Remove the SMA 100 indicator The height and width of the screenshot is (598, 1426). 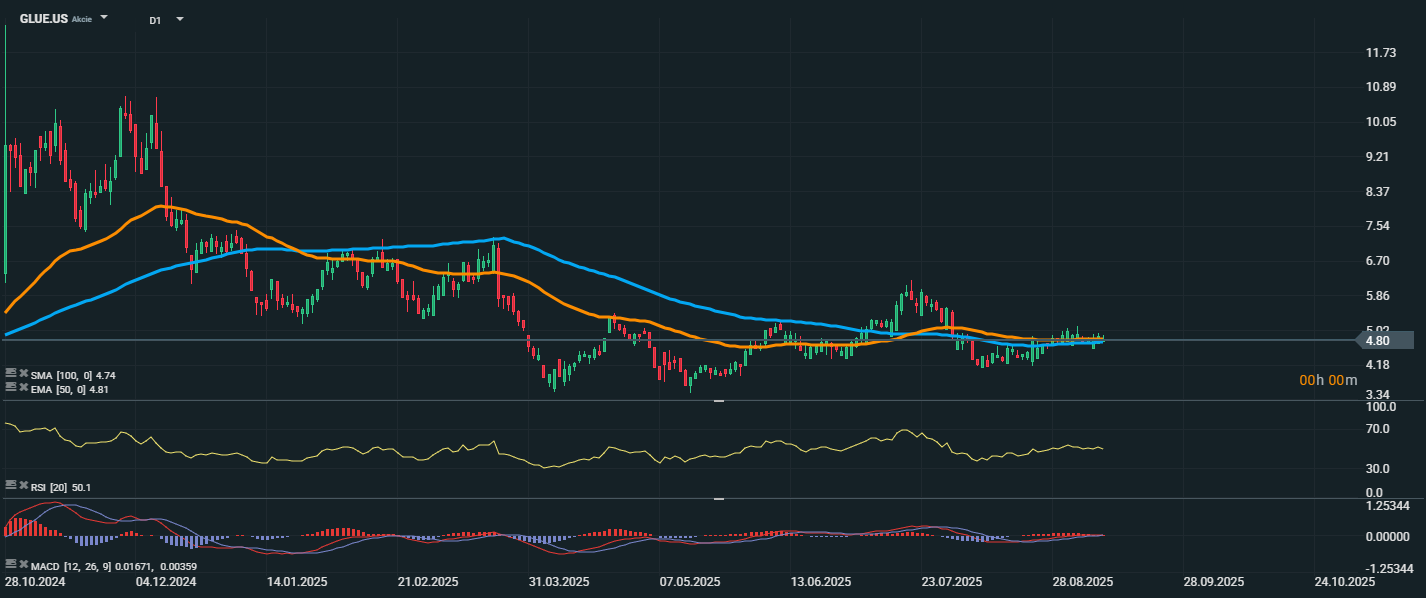tap(23, 373)
